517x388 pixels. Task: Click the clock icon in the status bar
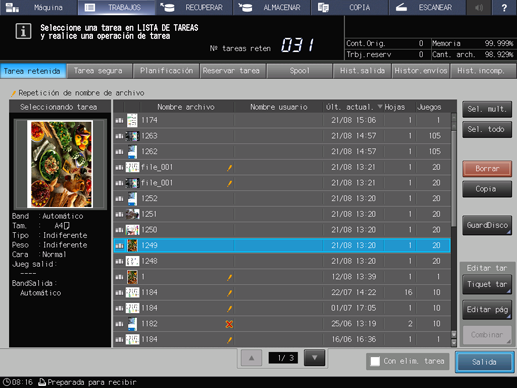[7, 382]
